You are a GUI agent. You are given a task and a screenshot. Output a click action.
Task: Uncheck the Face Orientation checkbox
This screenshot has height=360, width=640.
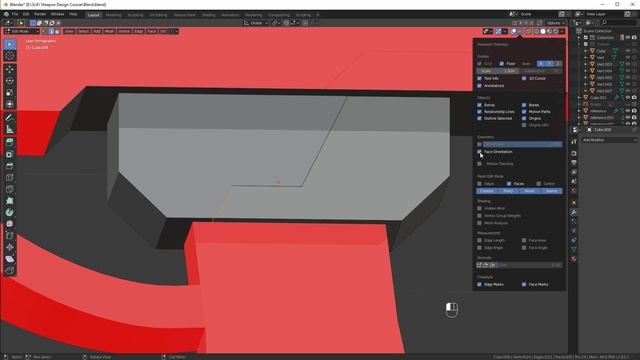pos(480,152)
